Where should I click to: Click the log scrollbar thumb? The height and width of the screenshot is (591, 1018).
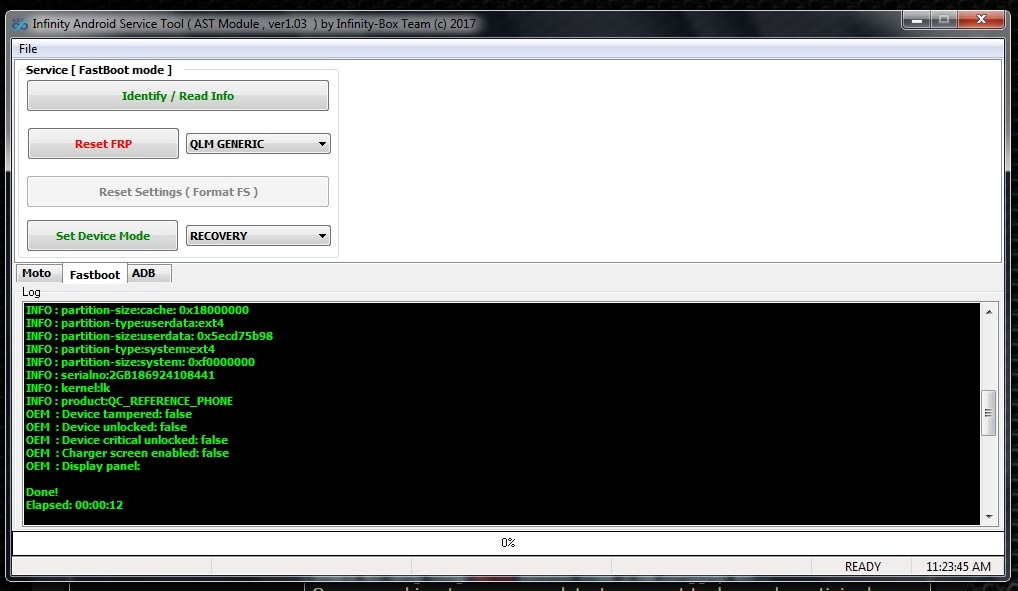click(989, 413)
